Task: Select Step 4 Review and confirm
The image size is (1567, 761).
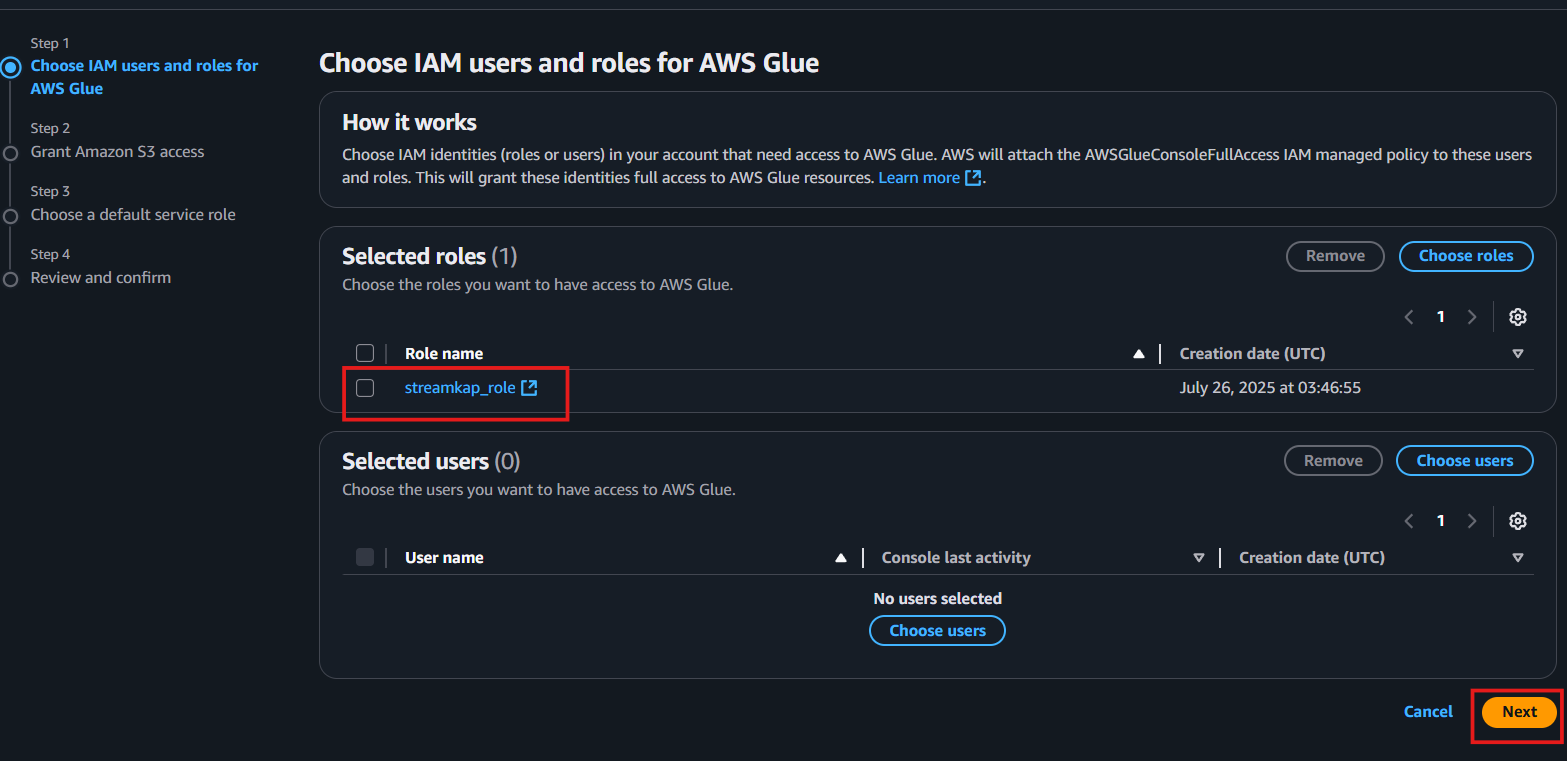Action: (101, 278)
